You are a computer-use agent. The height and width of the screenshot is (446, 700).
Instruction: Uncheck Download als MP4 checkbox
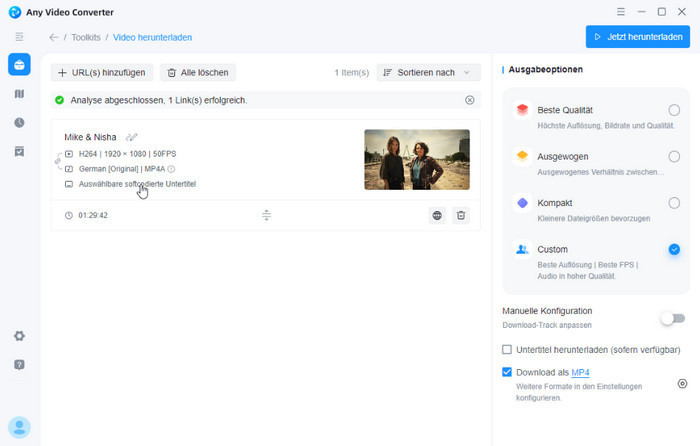pos(507,372)
